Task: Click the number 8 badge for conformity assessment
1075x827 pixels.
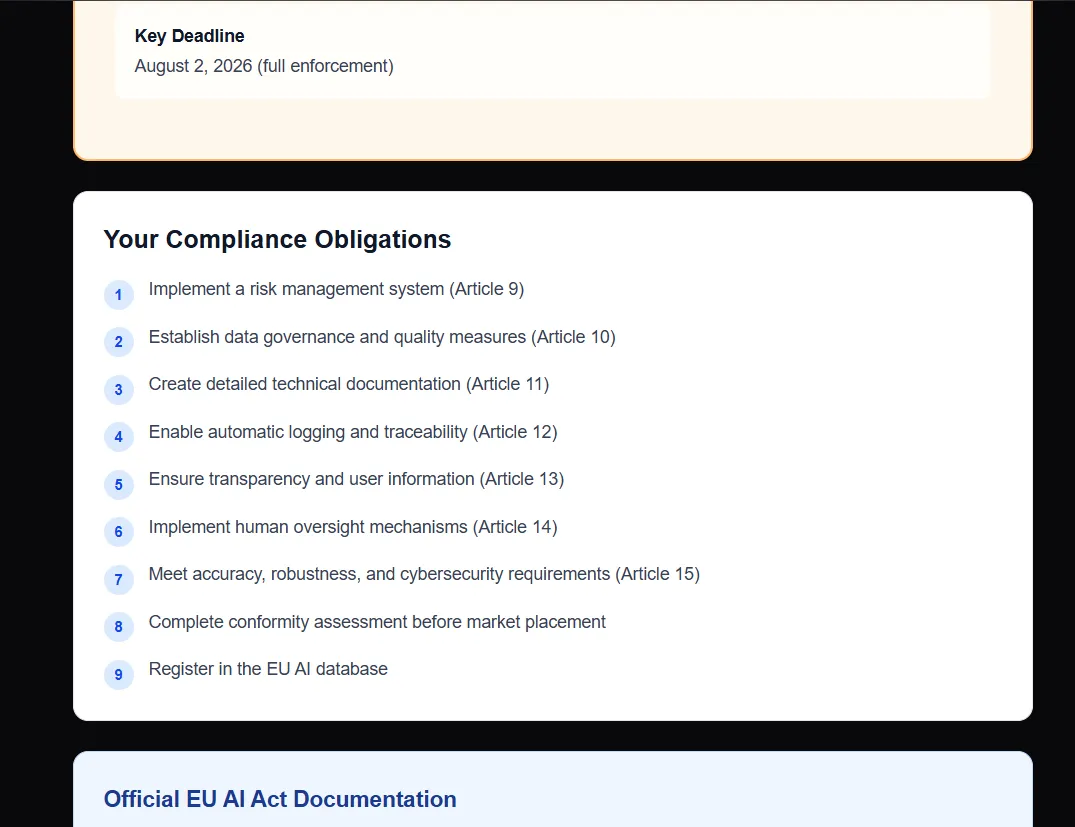Action: tap(119, 627)
